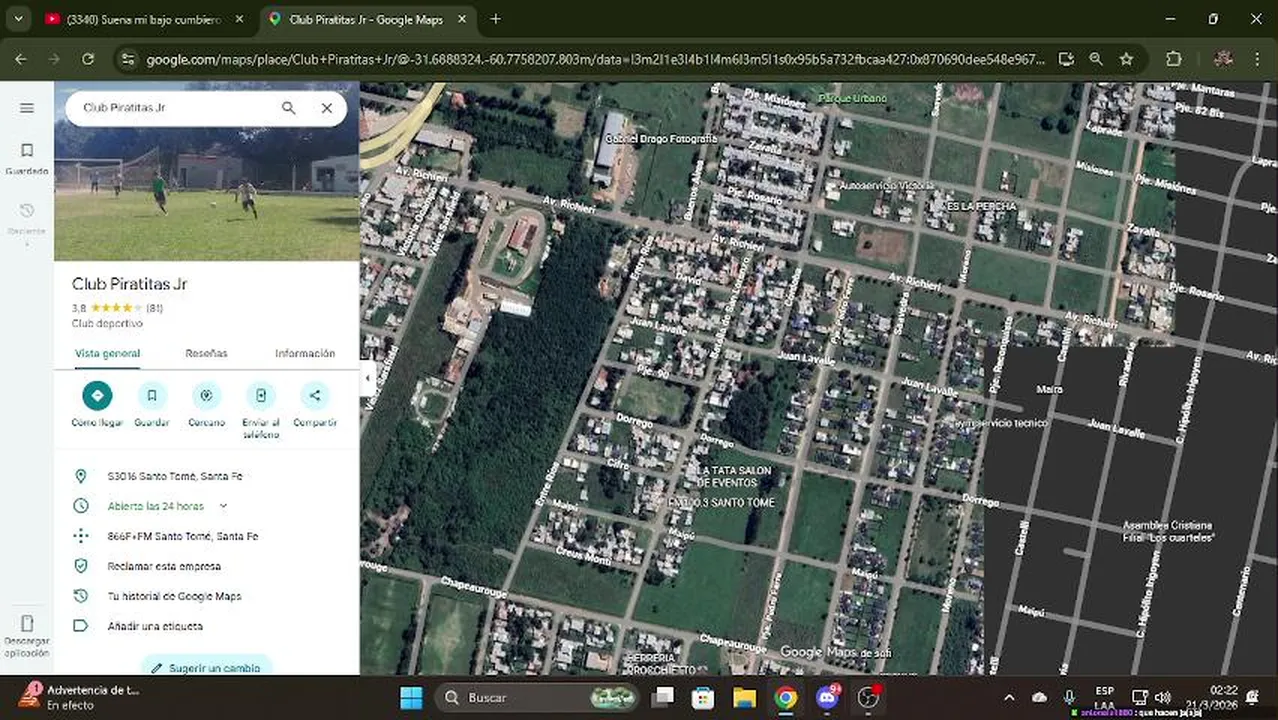Clear the Club Piratitas Jr search

point(326,108)
